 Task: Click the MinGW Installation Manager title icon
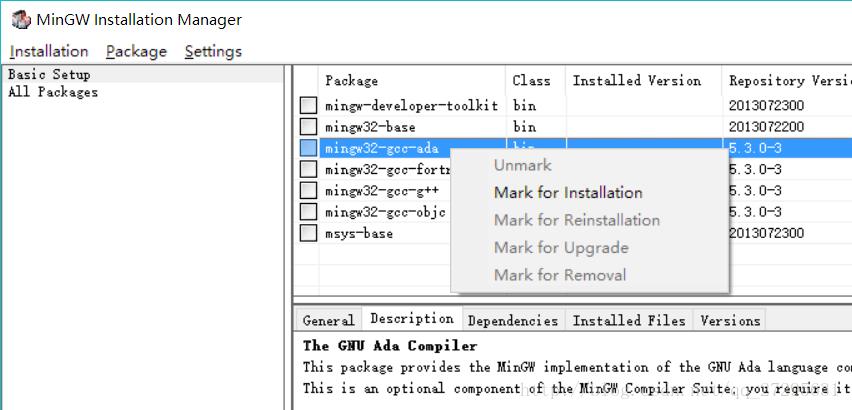coord(21,20)
